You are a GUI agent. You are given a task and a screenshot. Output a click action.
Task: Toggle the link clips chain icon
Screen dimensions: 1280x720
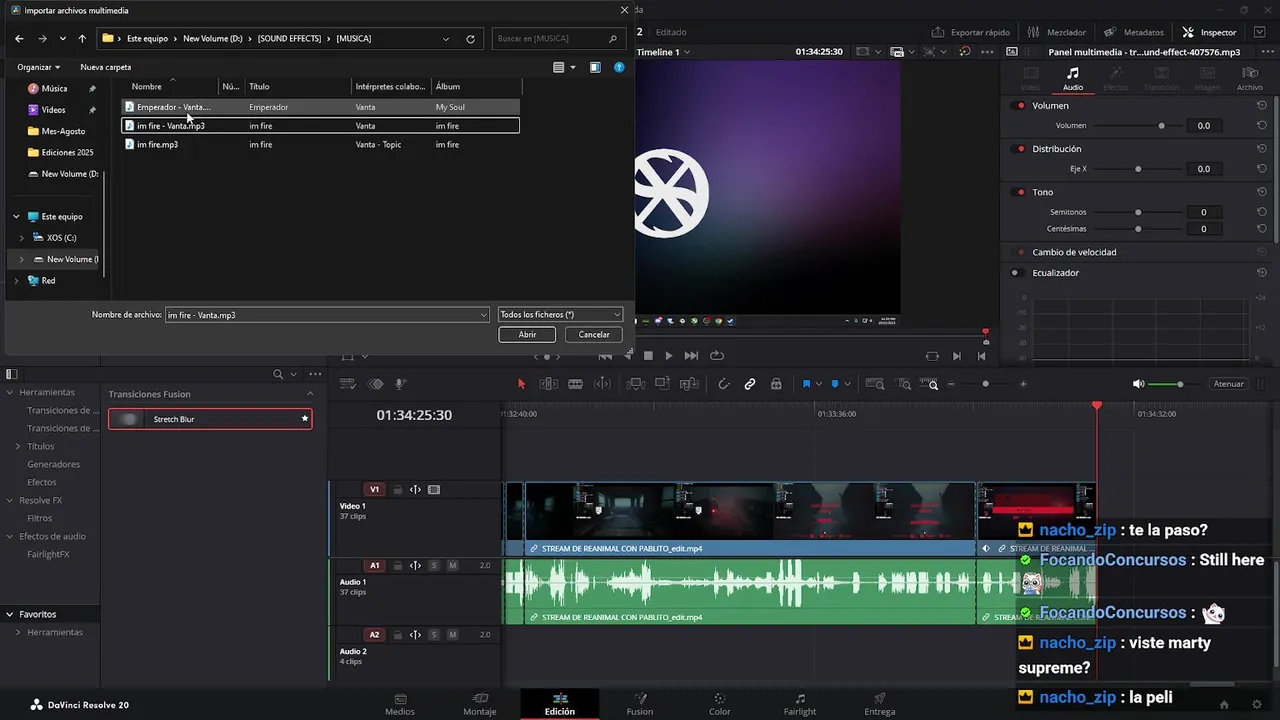[750, 384]
